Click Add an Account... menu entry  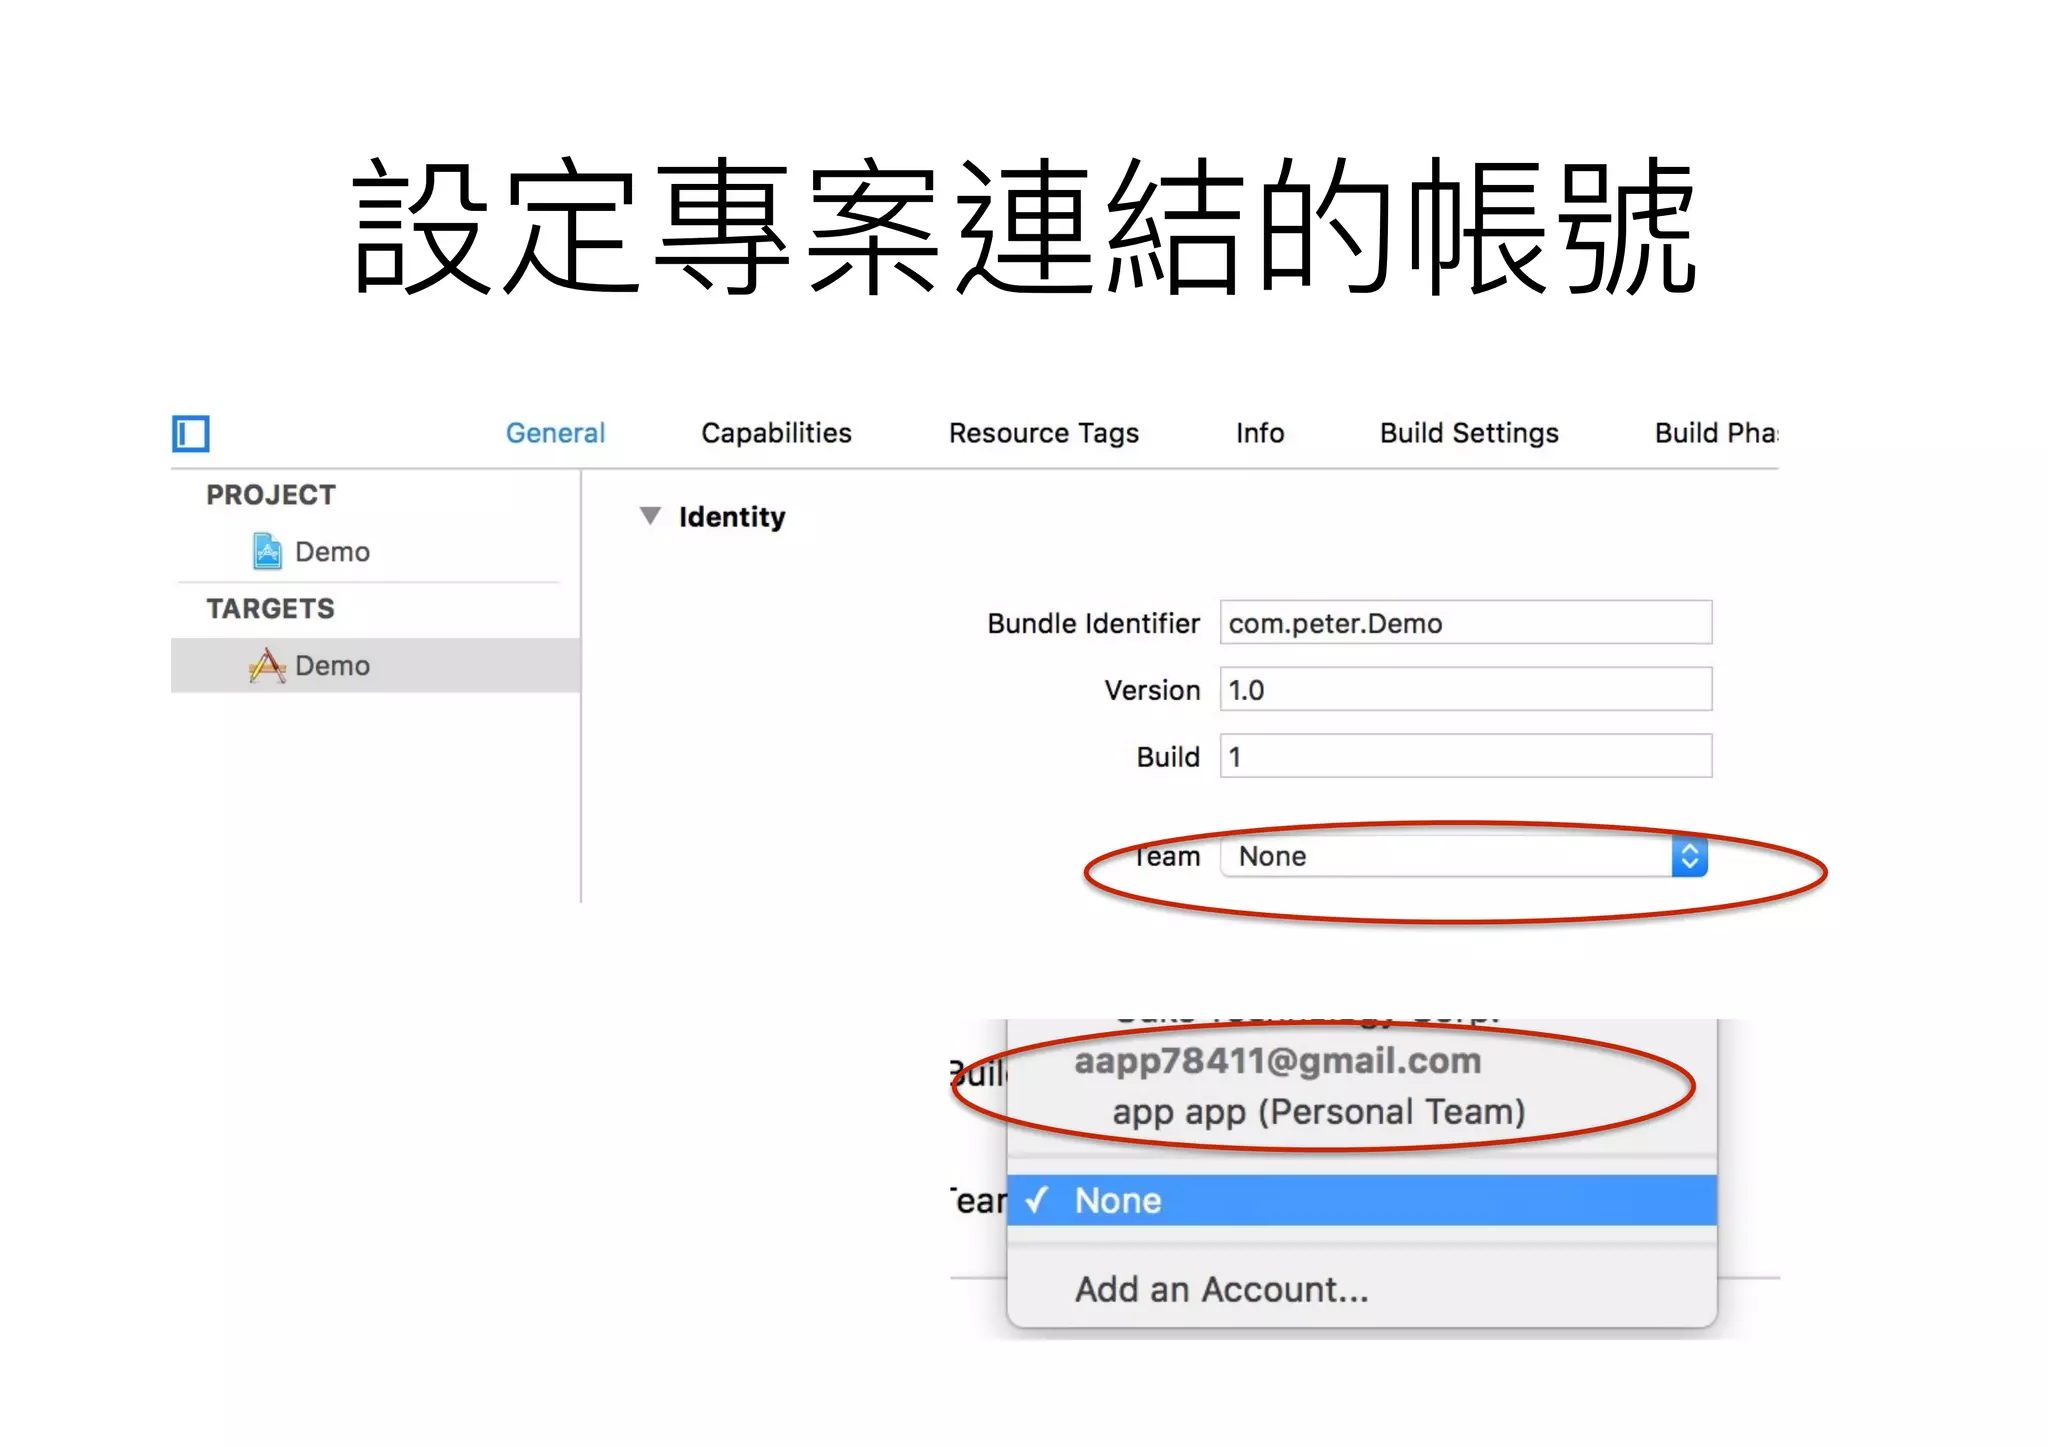pos(1221,1289)
